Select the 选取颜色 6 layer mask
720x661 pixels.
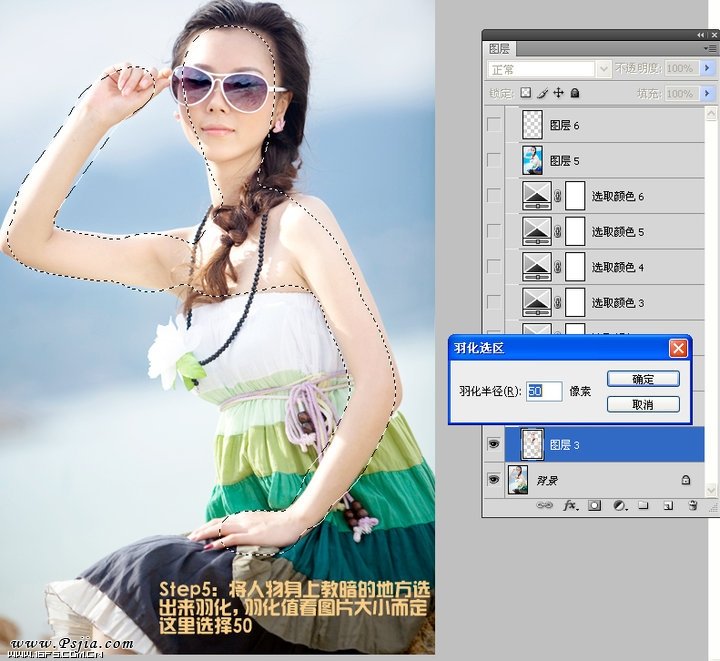(575, 196)
